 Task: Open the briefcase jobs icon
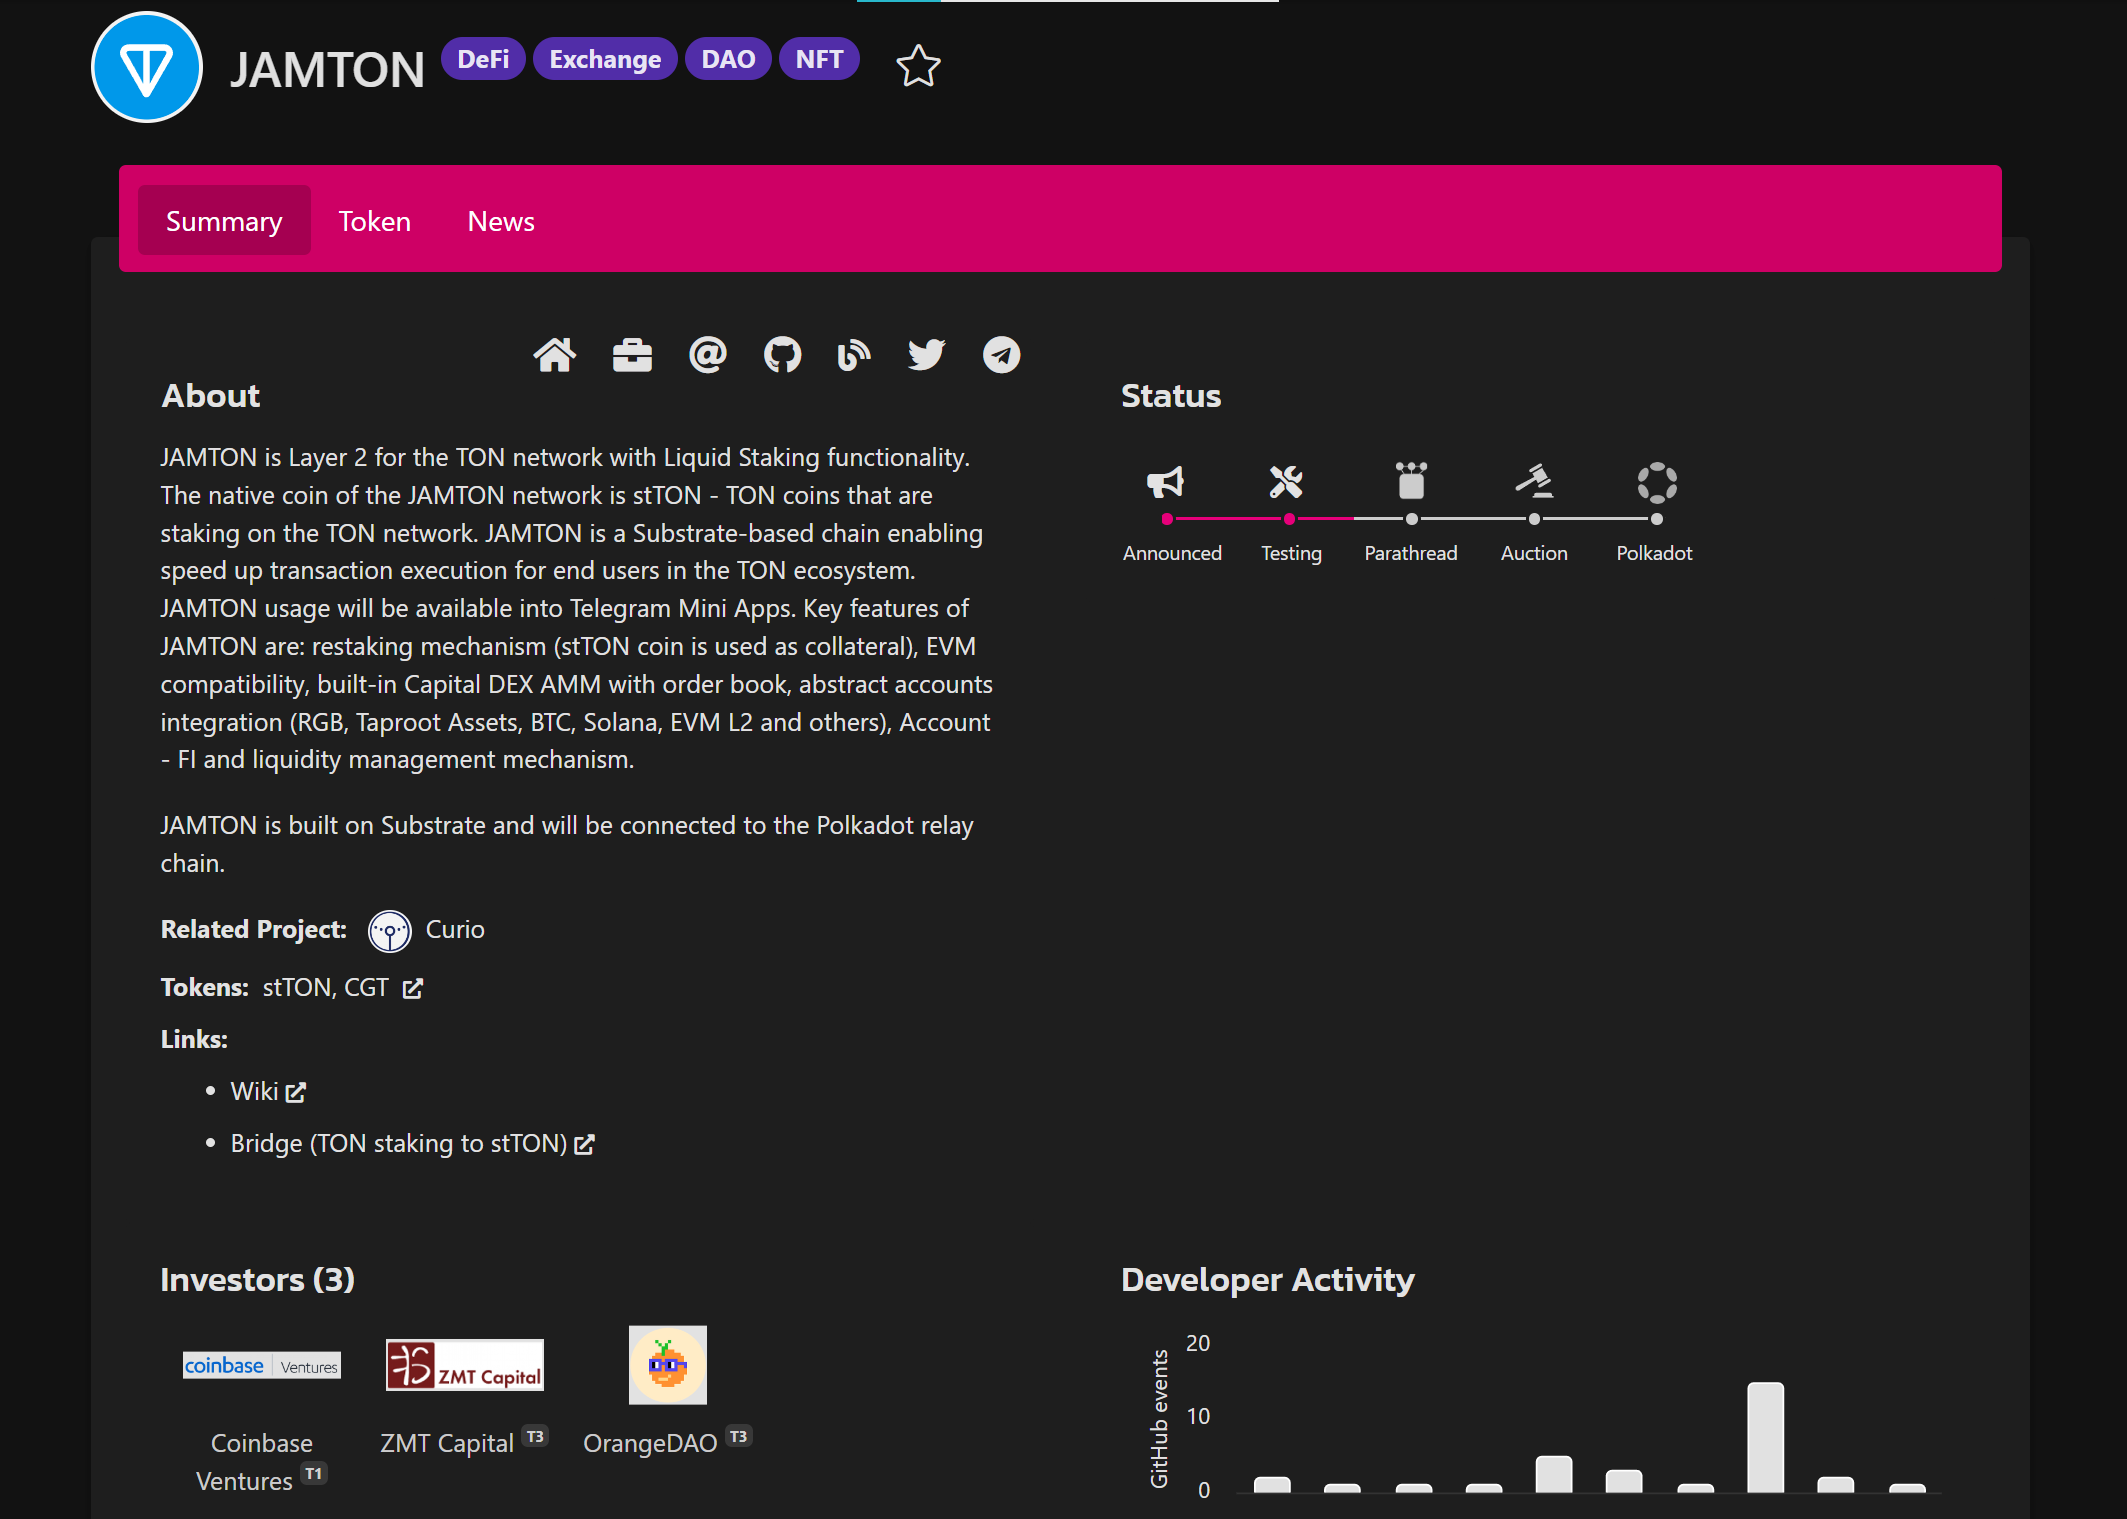632,354
